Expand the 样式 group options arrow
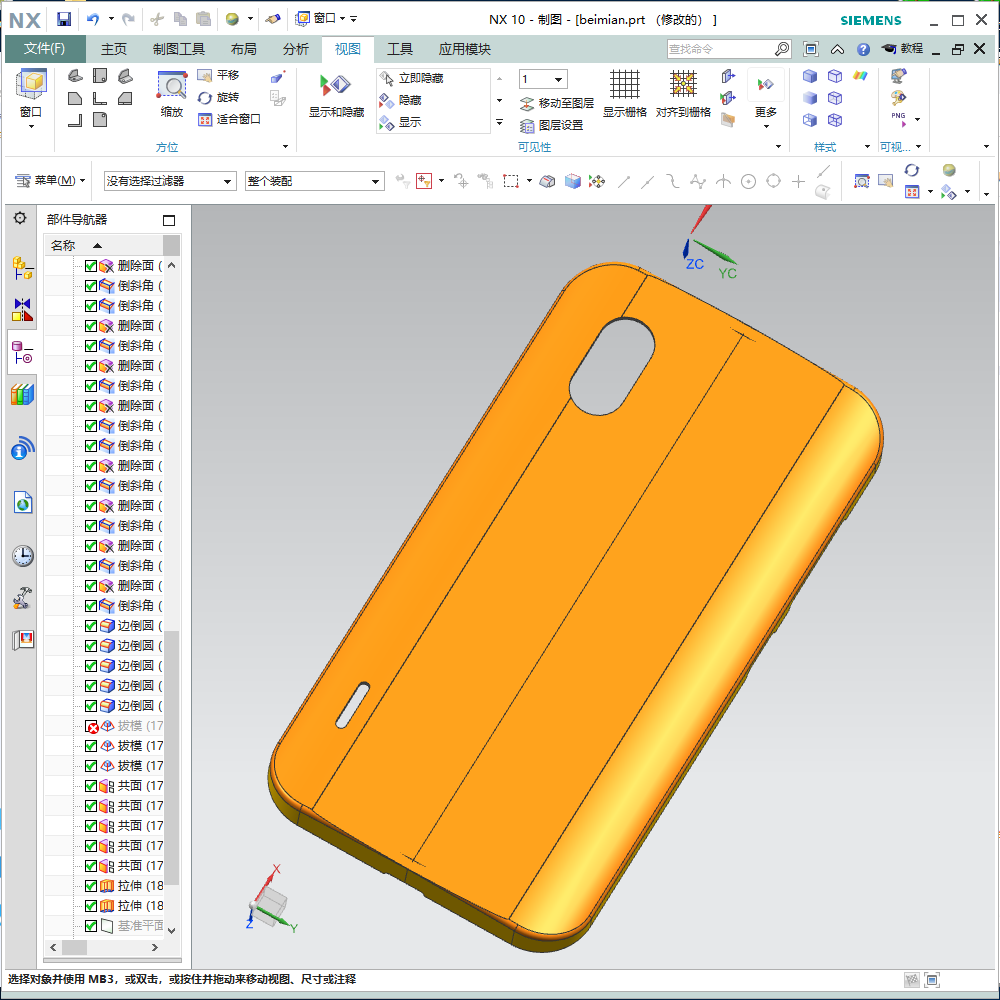1000x1000 pixels. click(x=867, y=147)
